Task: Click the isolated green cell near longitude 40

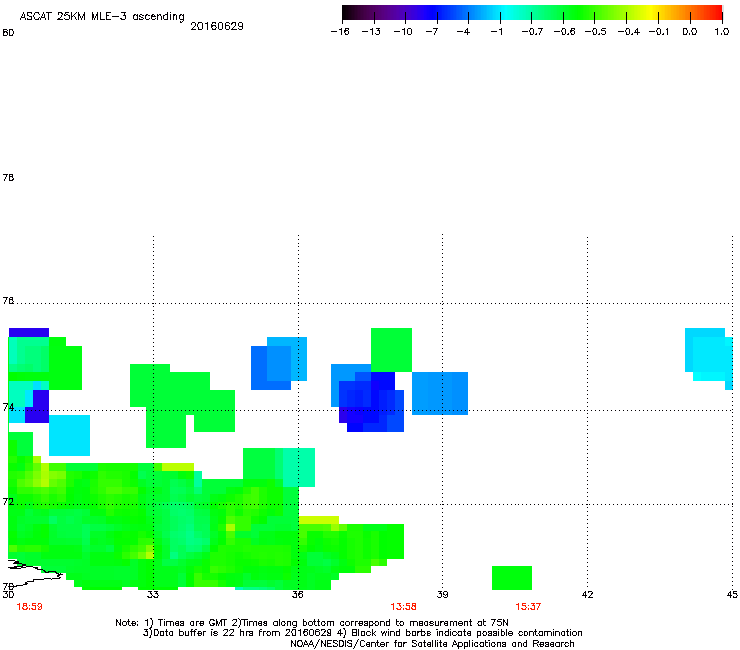Action: (x=512, y=578)
